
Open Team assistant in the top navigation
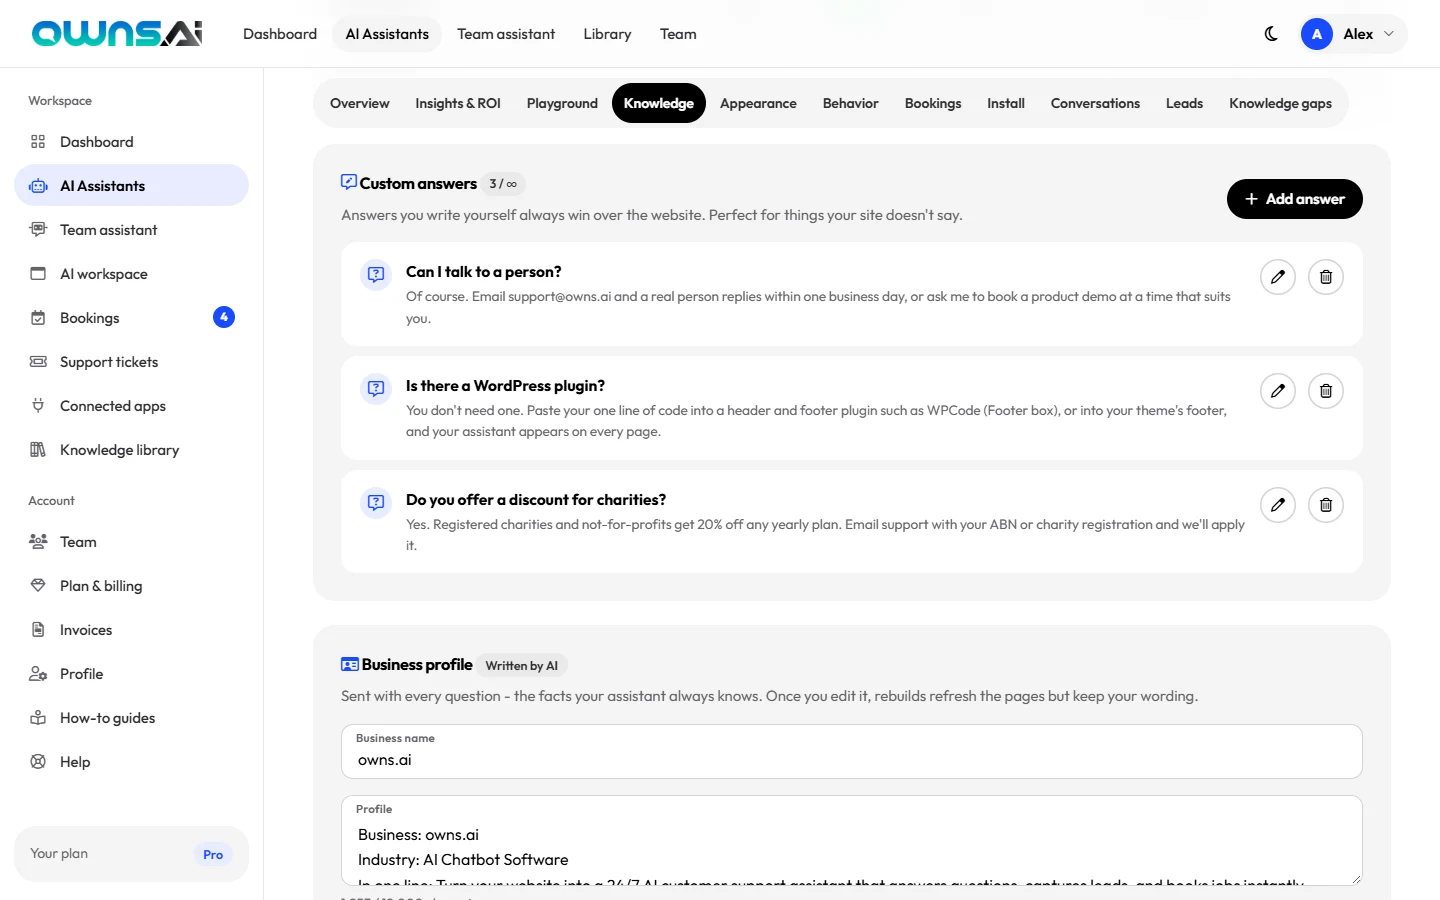coord(506,34)
